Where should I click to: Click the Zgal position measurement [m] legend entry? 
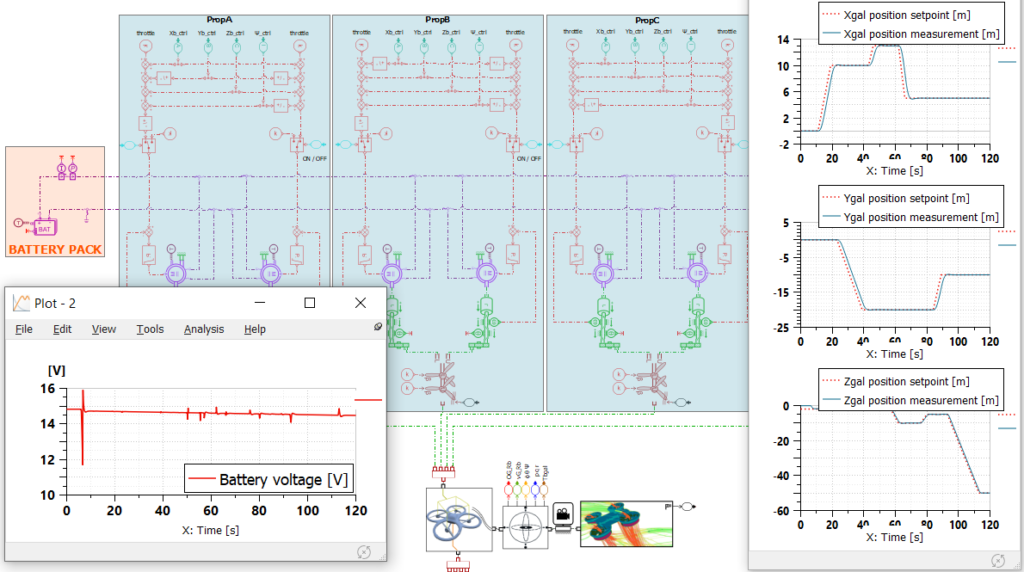tap(911, 400)
